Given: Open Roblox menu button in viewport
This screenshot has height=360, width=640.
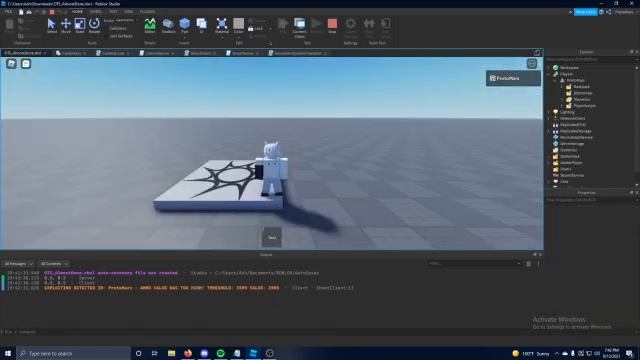Looking at the screenshot, I should pos(11,64).
